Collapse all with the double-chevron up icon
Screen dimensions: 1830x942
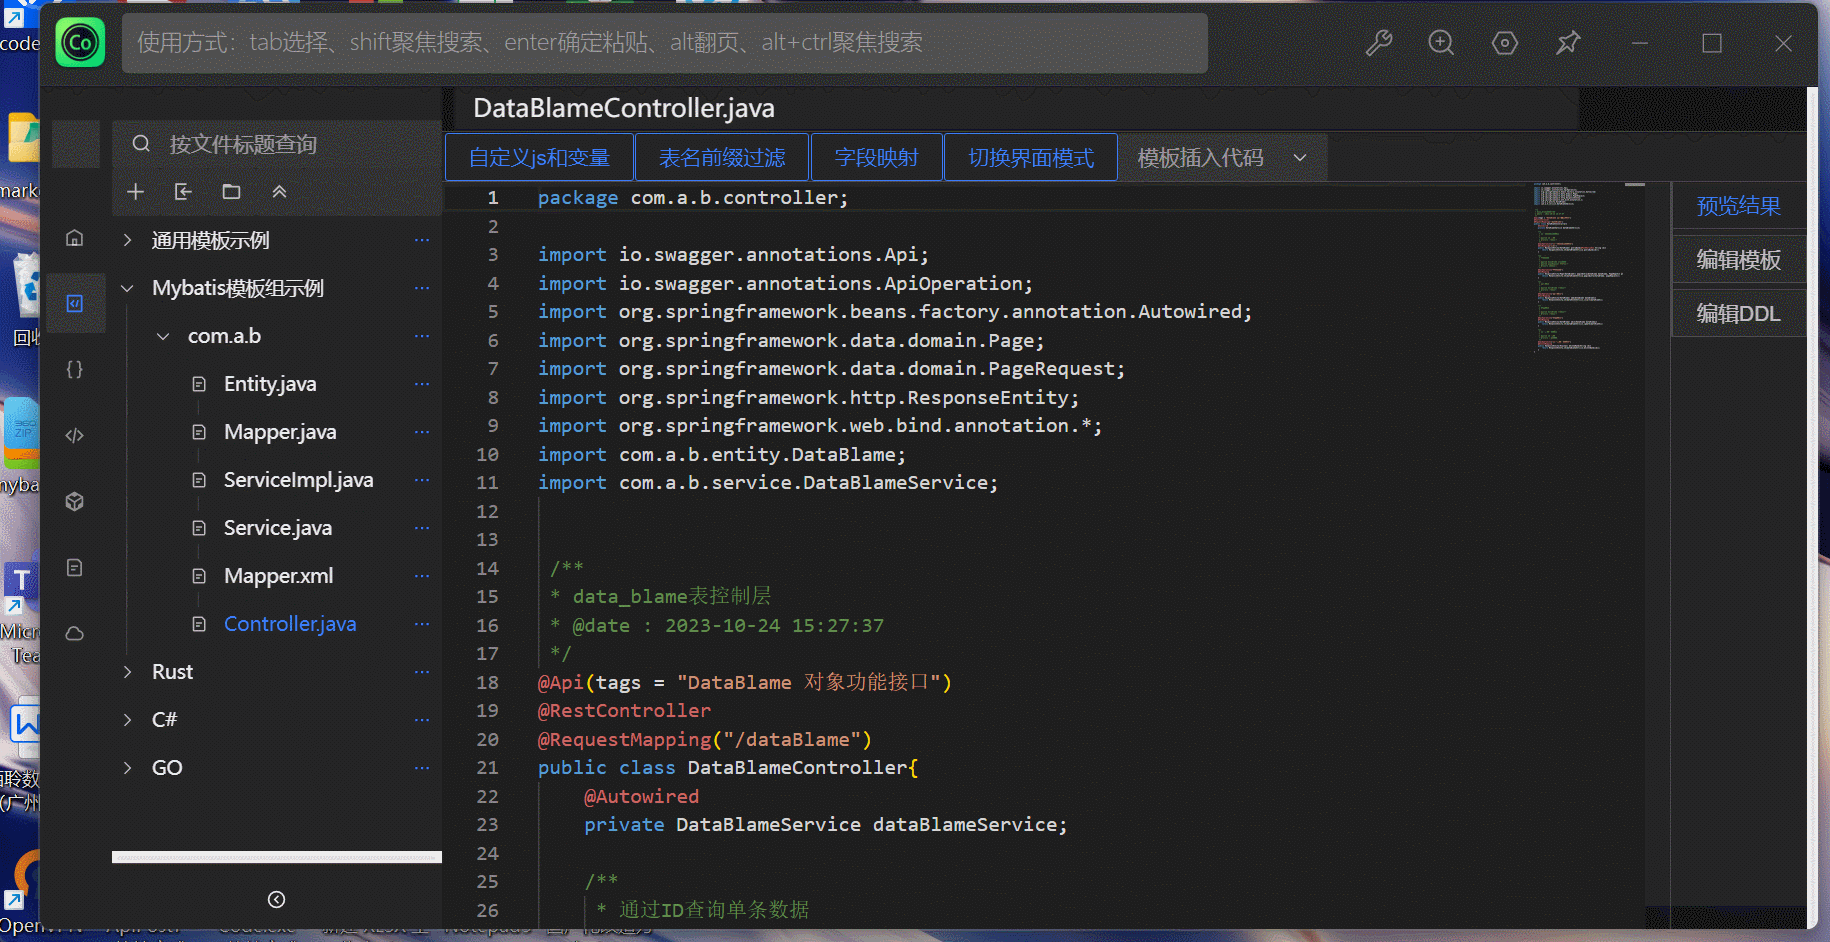[x=279, y=192]
